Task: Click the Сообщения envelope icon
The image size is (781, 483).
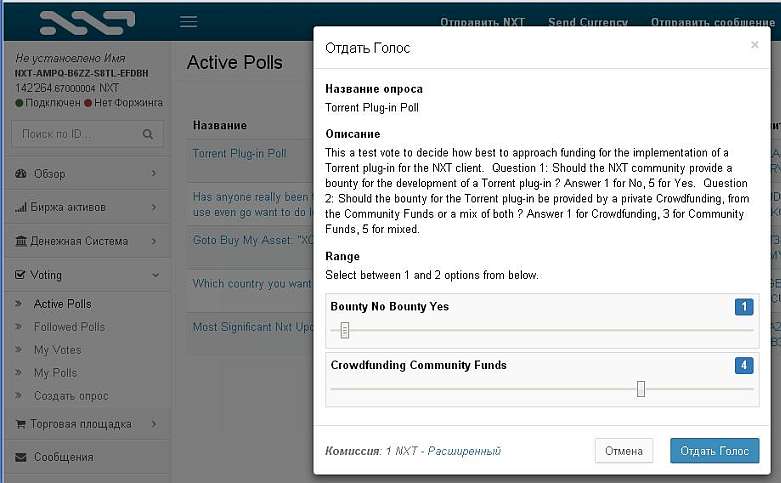Action: pyautogui.click(x=20, y=457)
